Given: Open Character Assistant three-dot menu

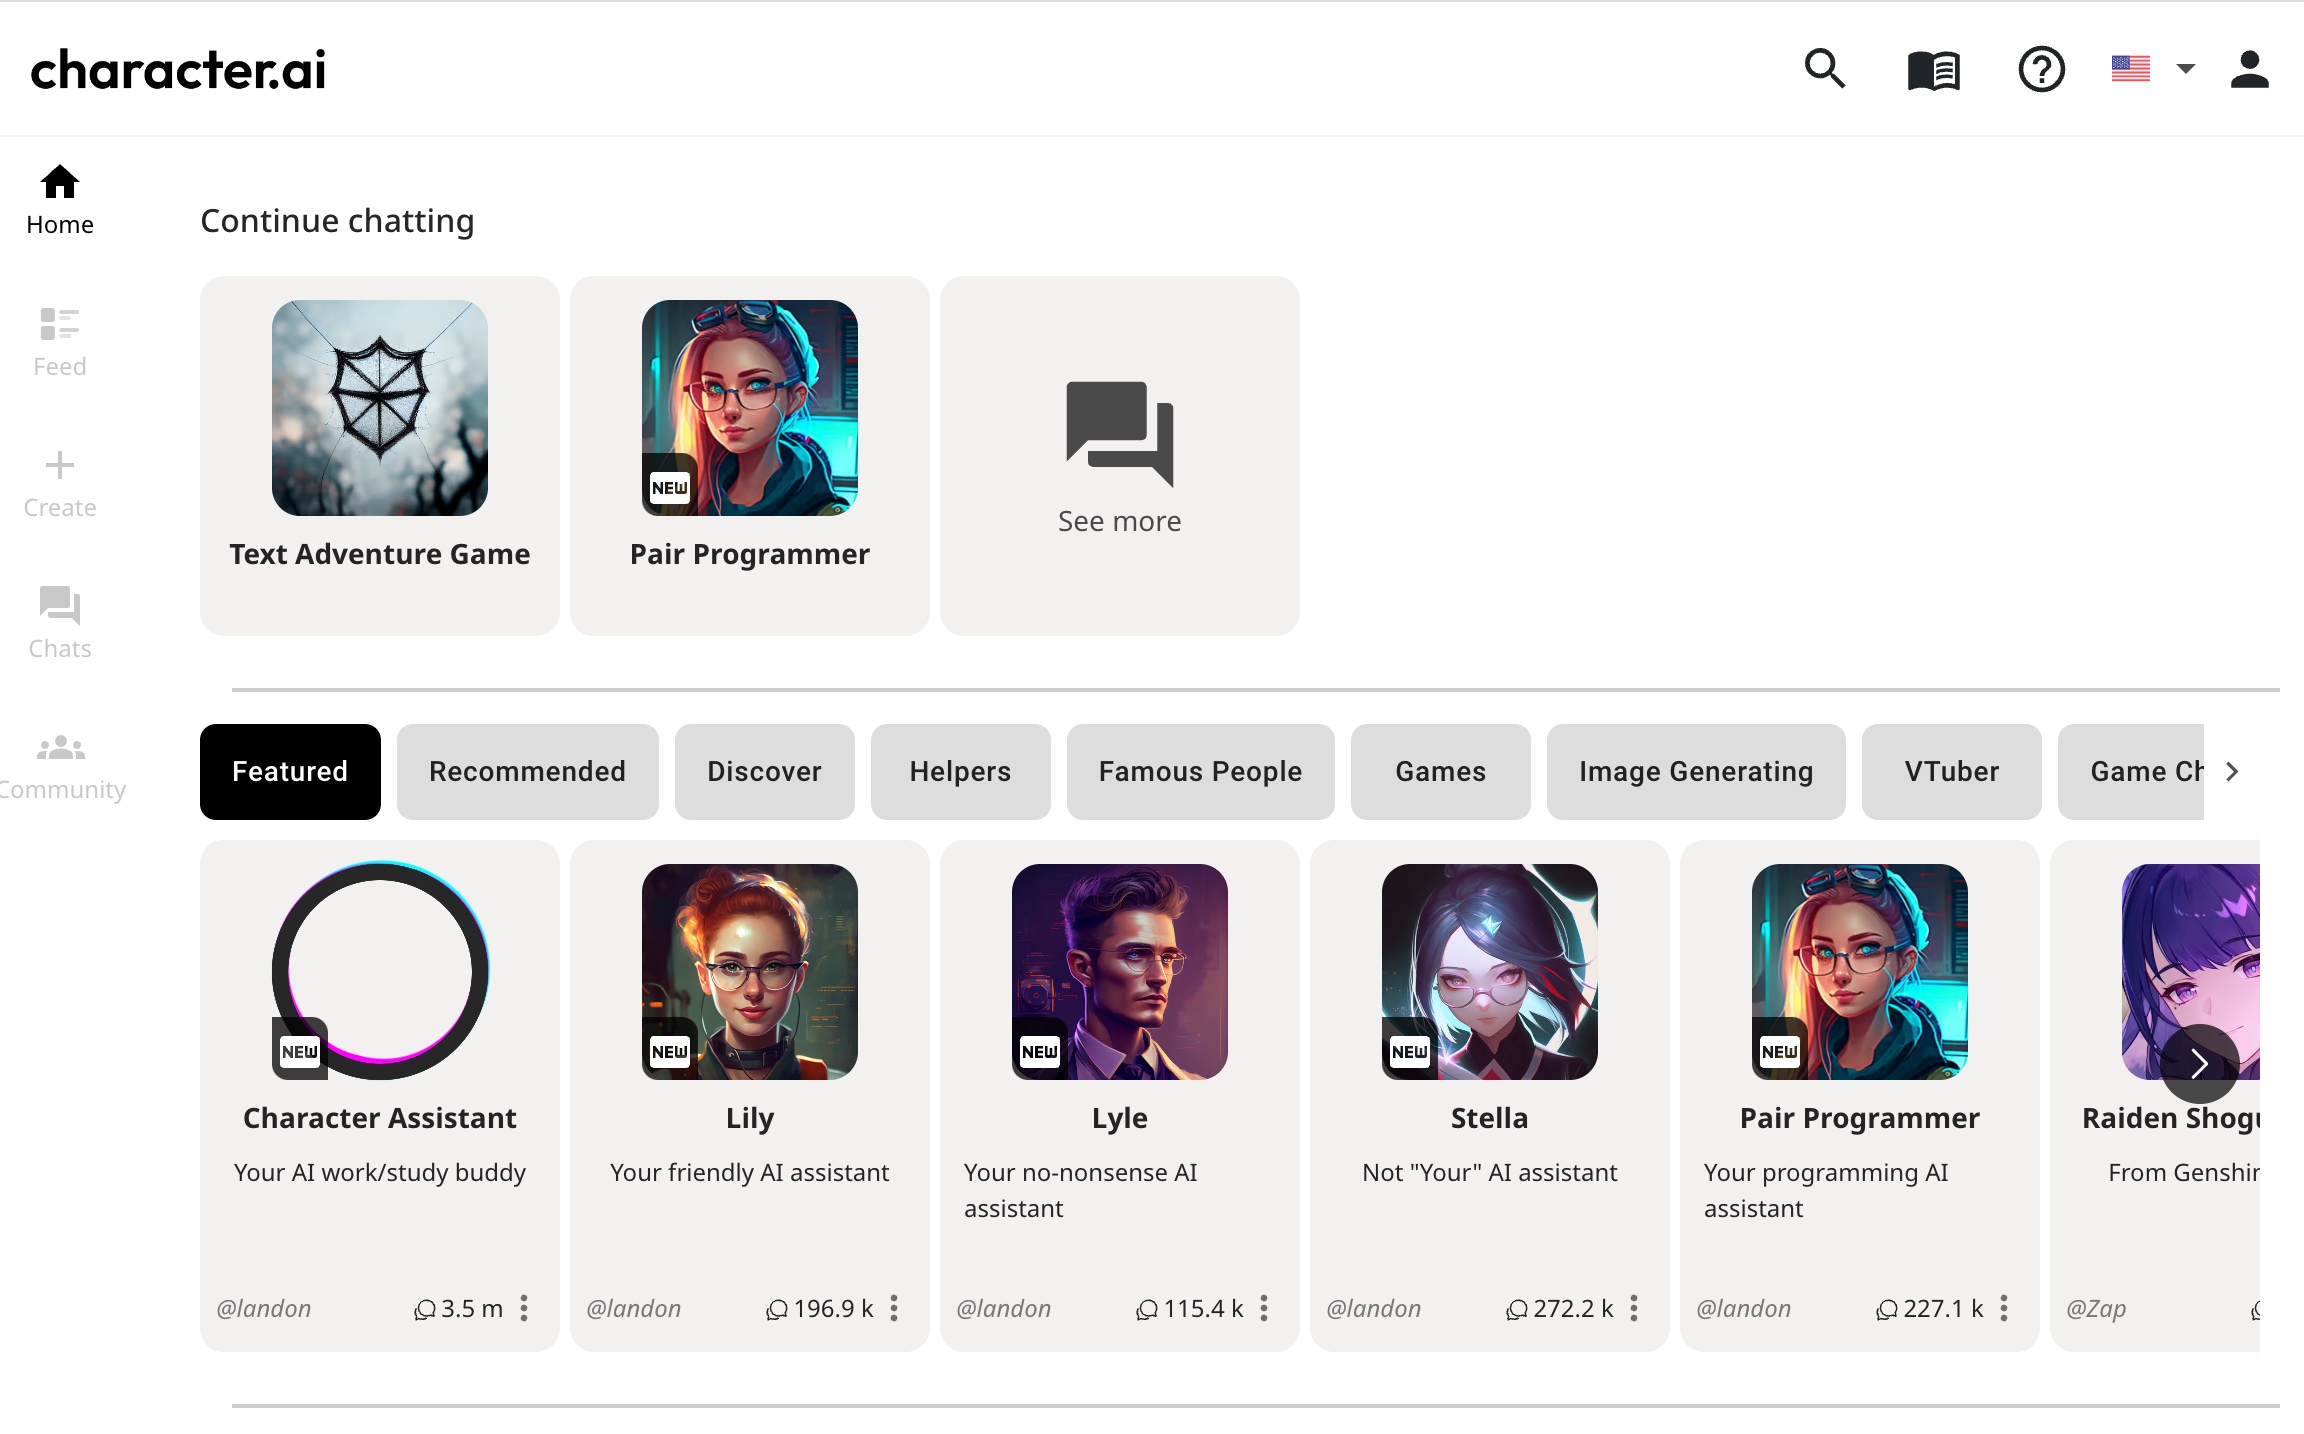Looking at the screenshot, I should pyautogui.click(x=524, y=1308).
